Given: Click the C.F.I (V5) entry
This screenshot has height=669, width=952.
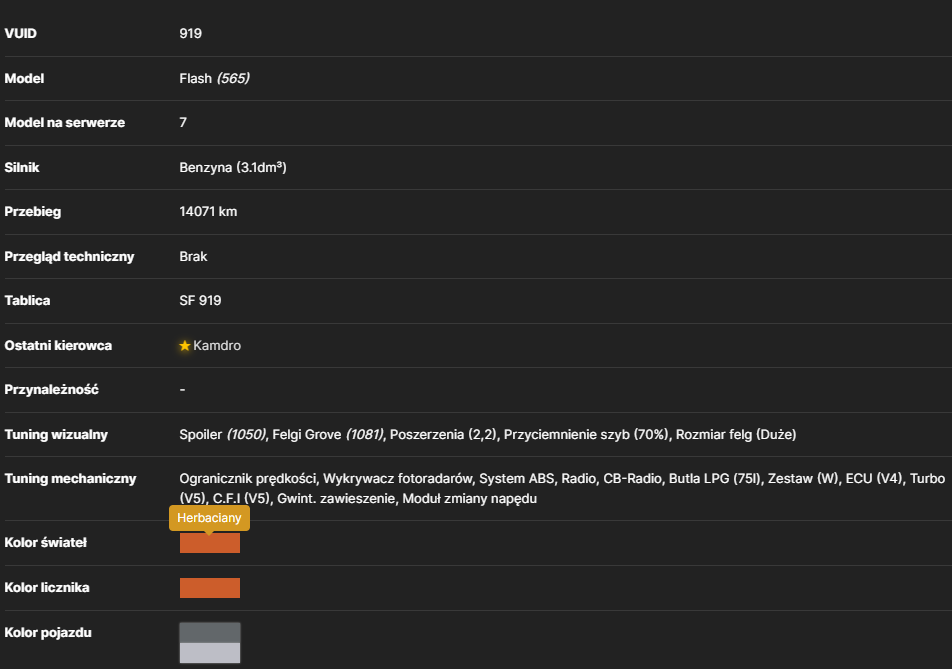Looking at the screenshot, I should click(x=241, y=499).
